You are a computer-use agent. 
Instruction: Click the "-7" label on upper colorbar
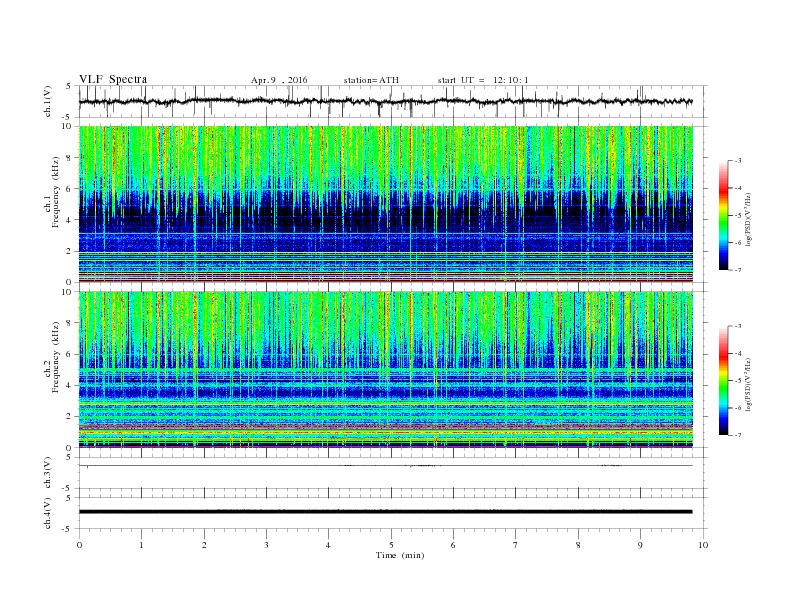(737, 270)
